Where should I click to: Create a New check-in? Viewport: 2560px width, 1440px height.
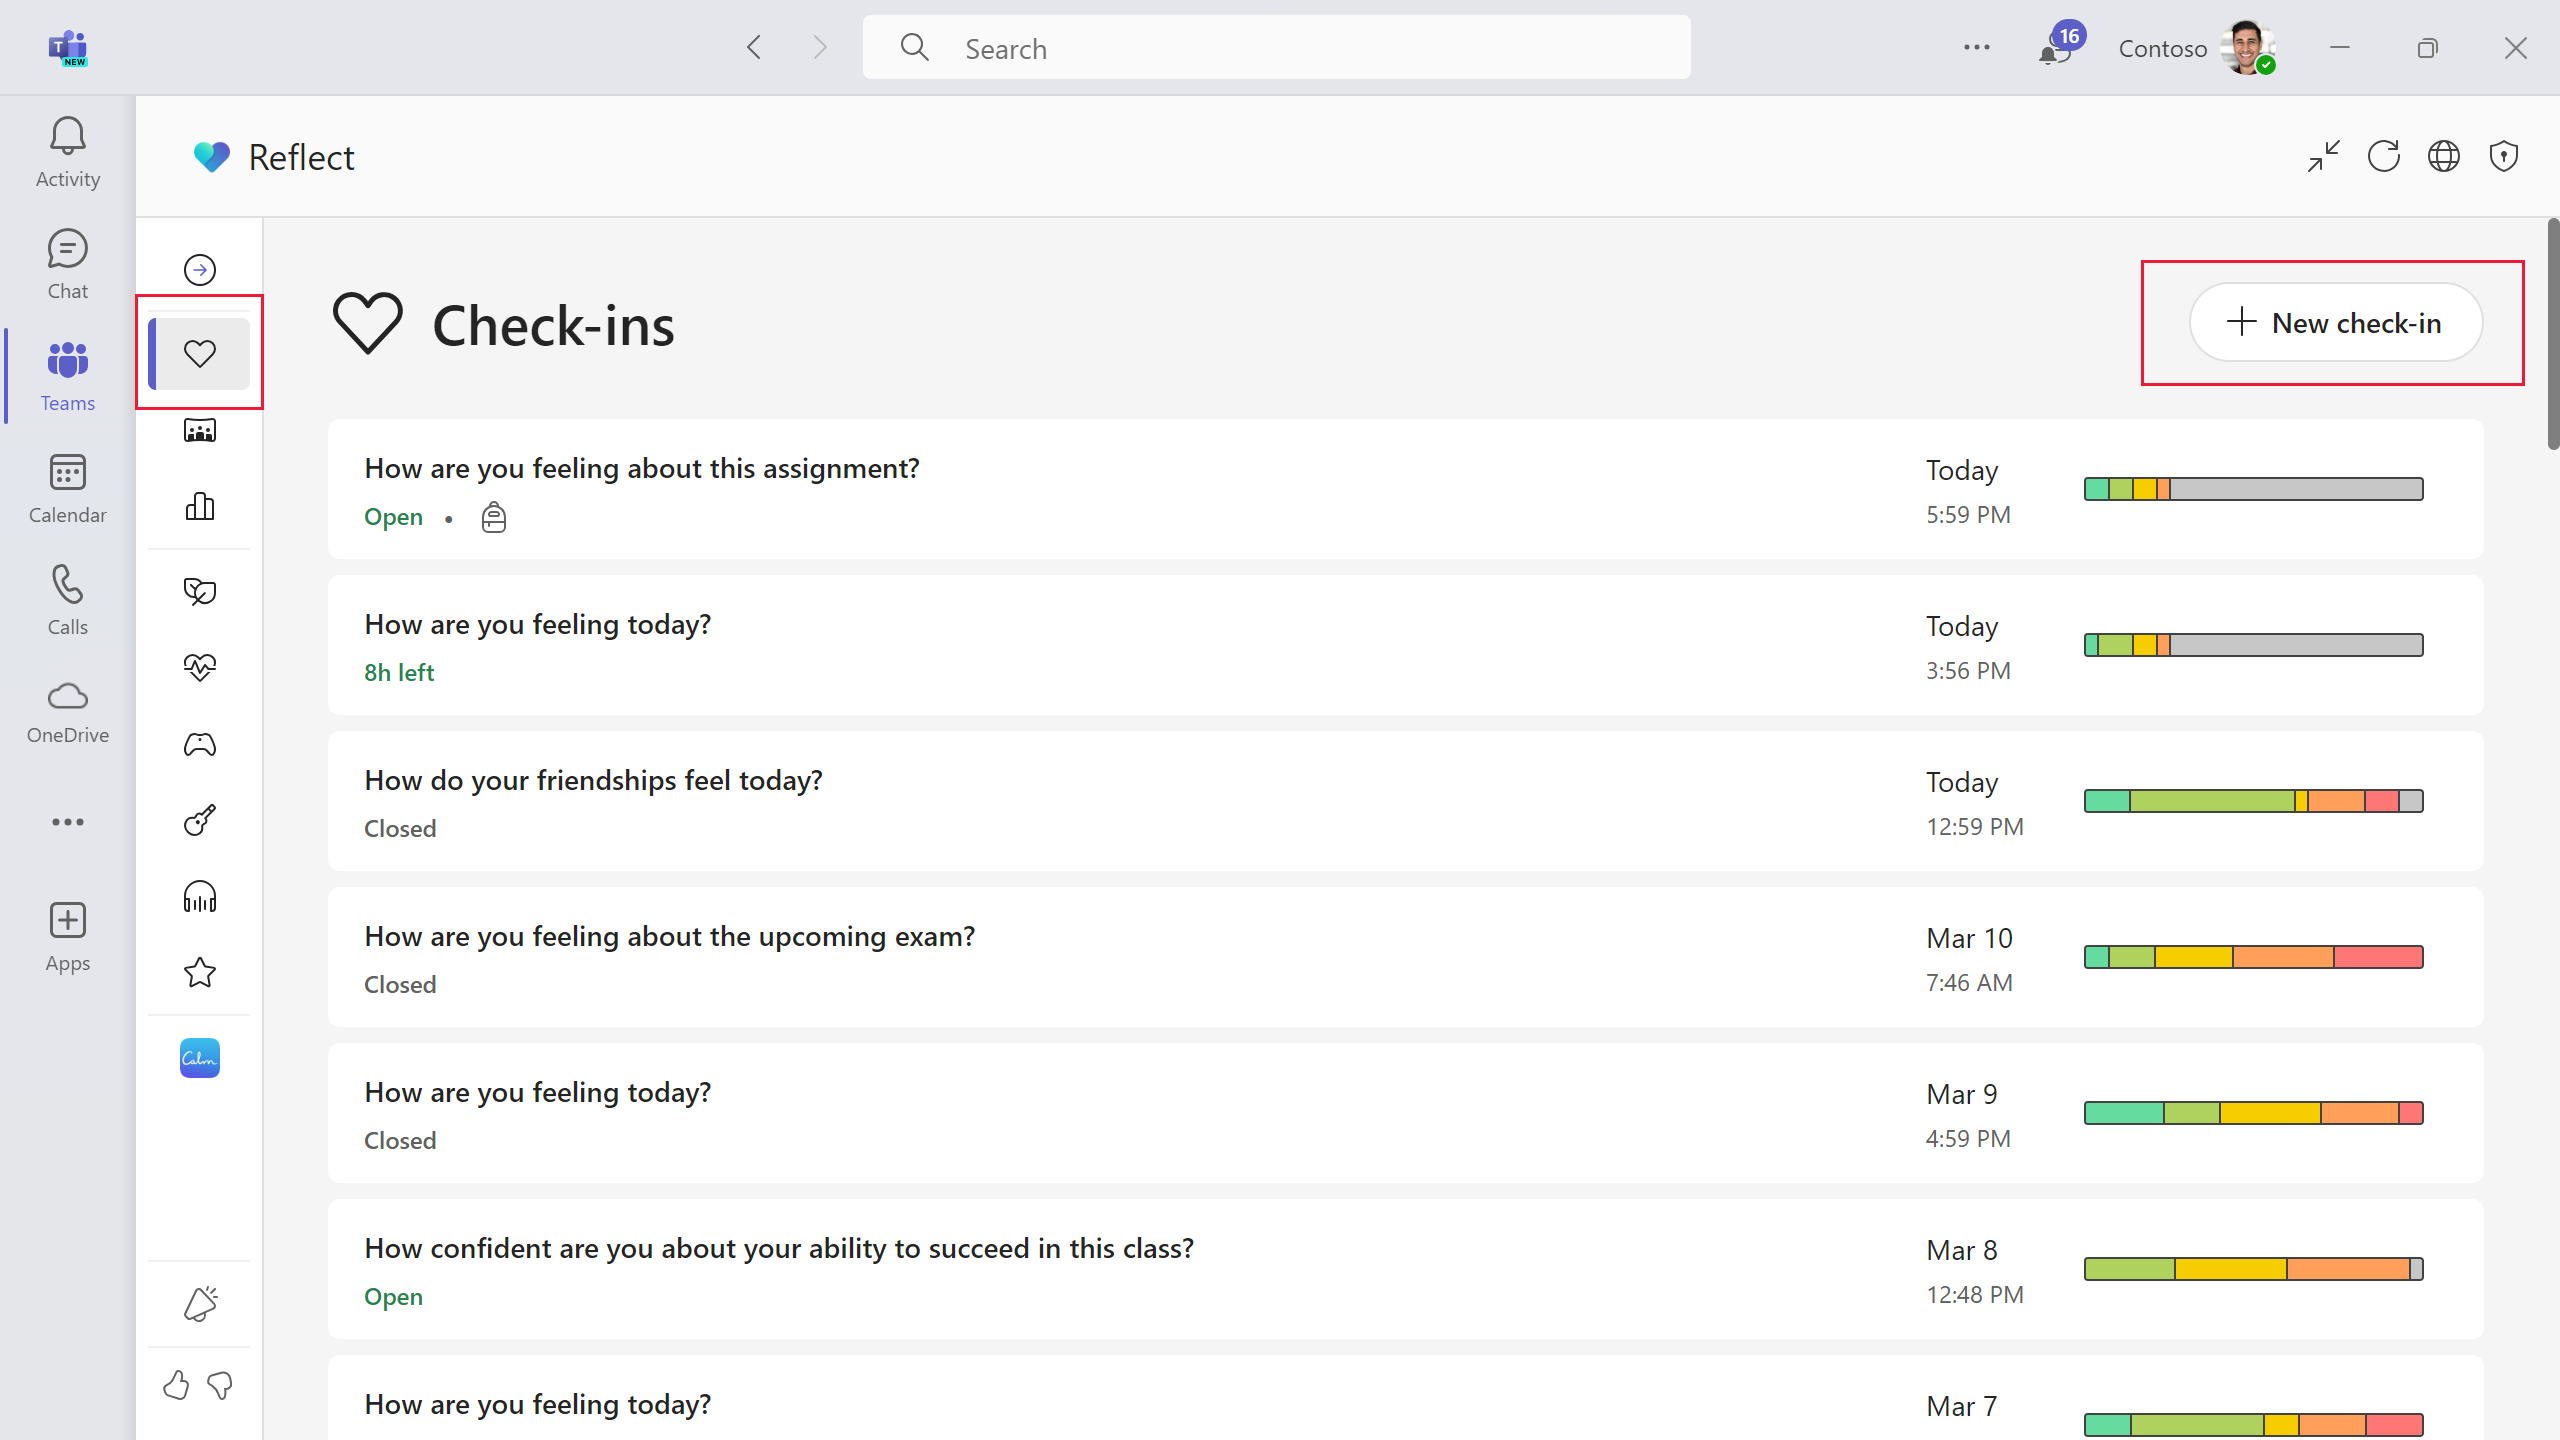click(x=2336, y=323)
